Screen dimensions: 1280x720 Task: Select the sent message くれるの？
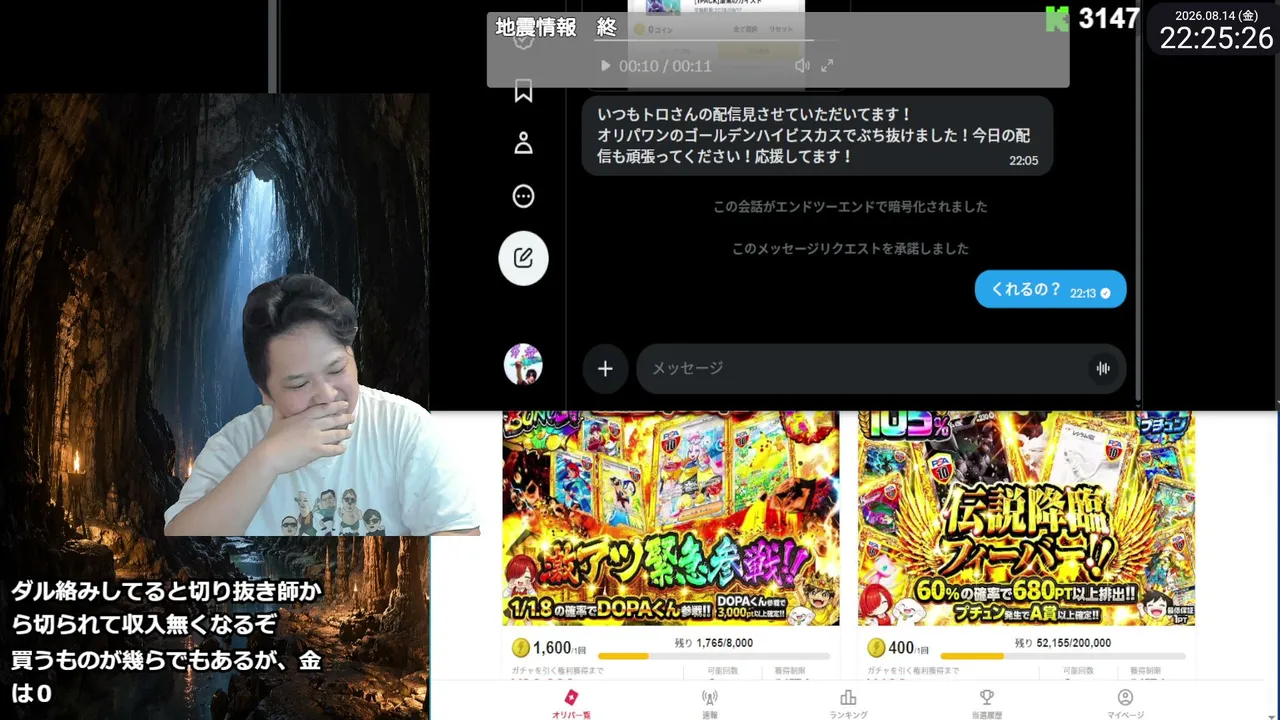1051,290
